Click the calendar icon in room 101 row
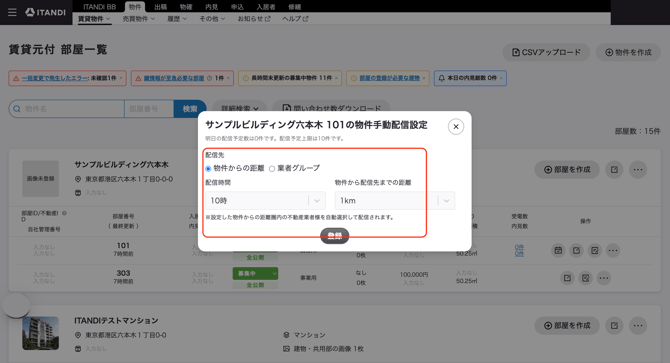Screen dimensions: 670x363 click(558, 250)
